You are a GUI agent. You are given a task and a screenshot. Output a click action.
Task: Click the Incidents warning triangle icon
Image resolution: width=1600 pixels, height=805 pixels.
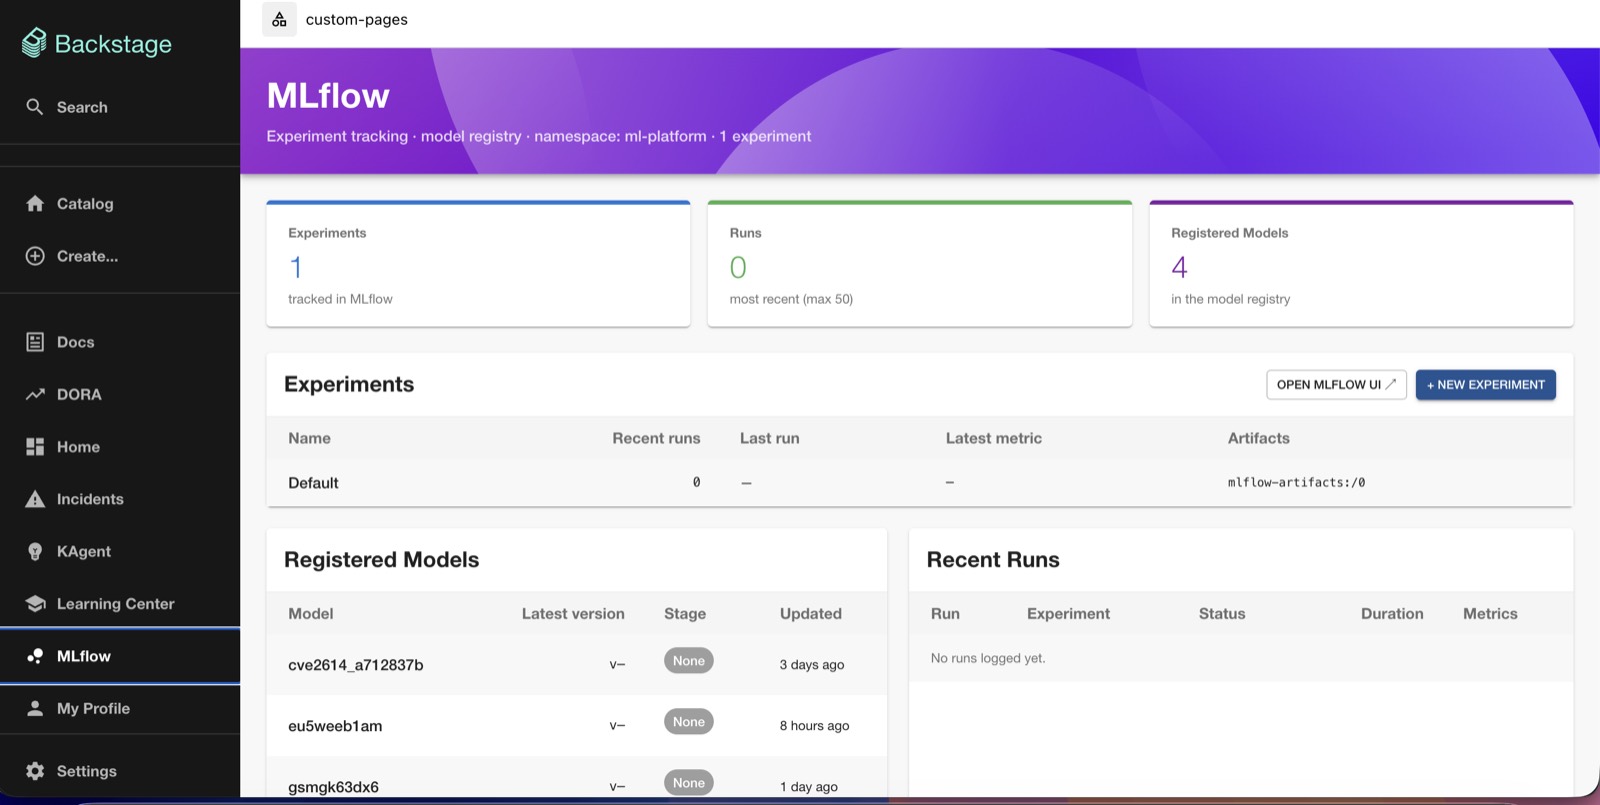35,499
